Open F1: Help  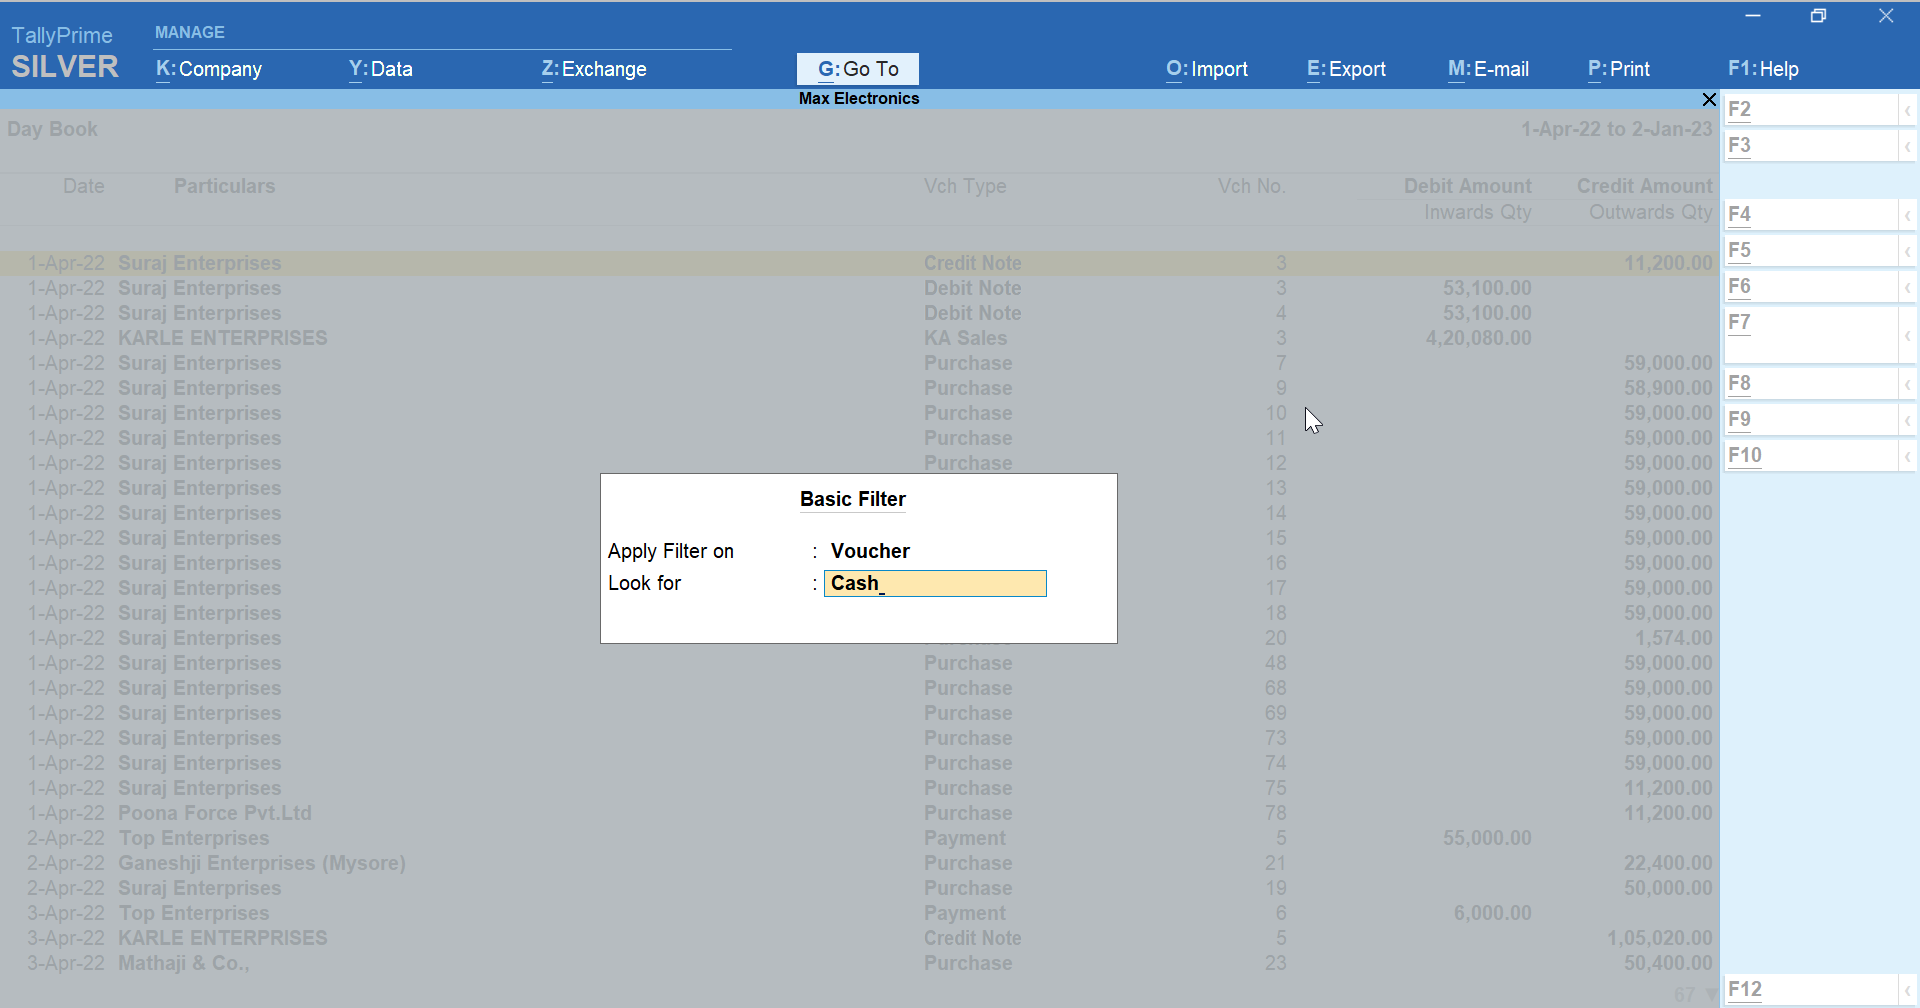[1764, 69]
